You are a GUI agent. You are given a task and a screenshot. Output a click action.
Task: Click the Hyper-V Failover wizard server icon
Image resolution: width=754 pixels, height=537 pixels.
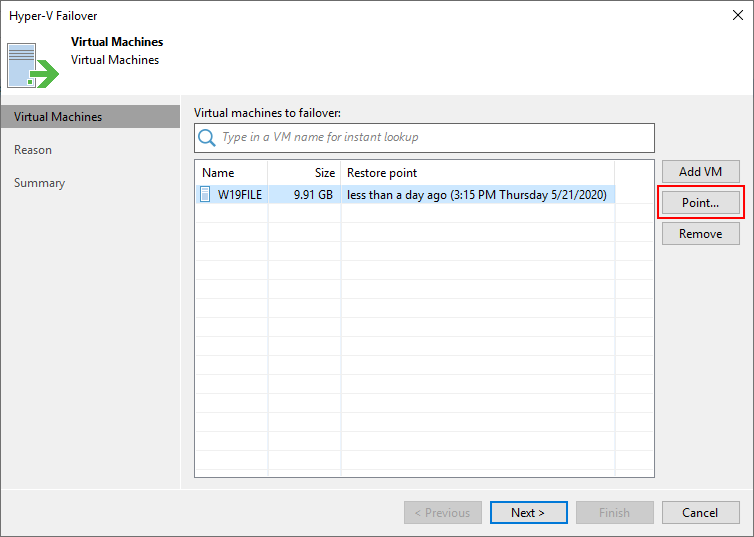(x=33, y=65)
